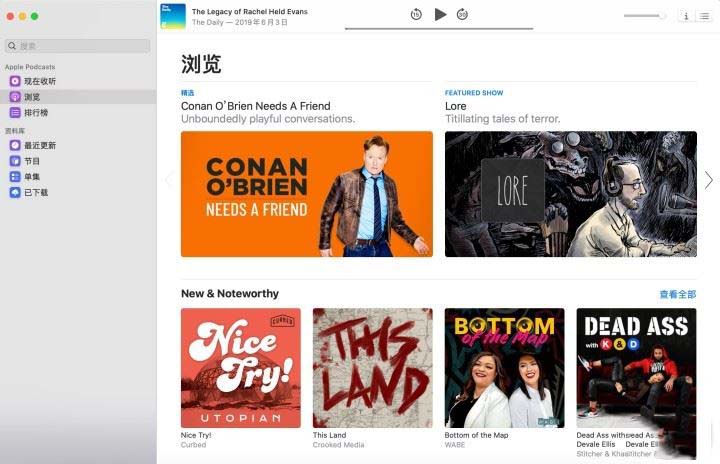Open the Top Charts (排行榜) sidebar icon
The image size is (720, 464).
tap(15, 113)
